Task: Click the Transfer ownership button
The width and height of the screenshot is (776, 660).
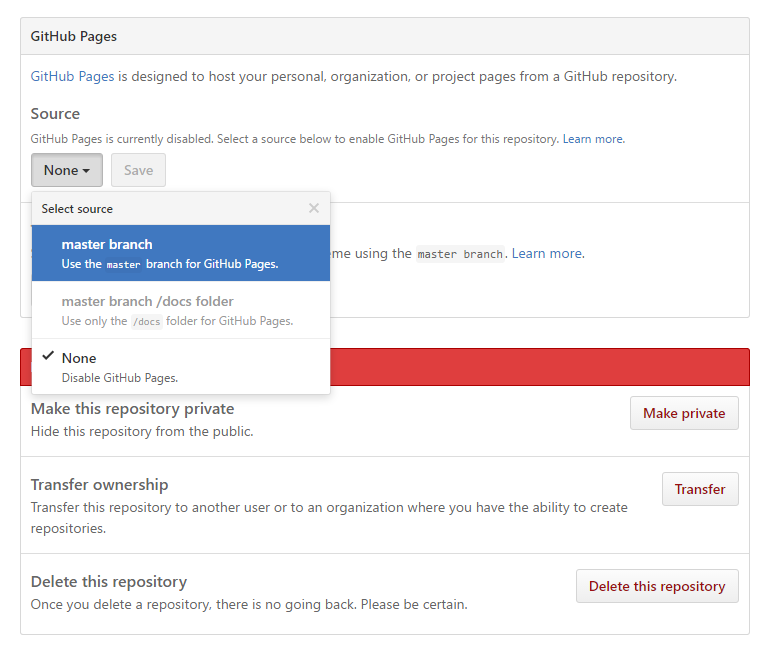Action: [x=700, y=489]
